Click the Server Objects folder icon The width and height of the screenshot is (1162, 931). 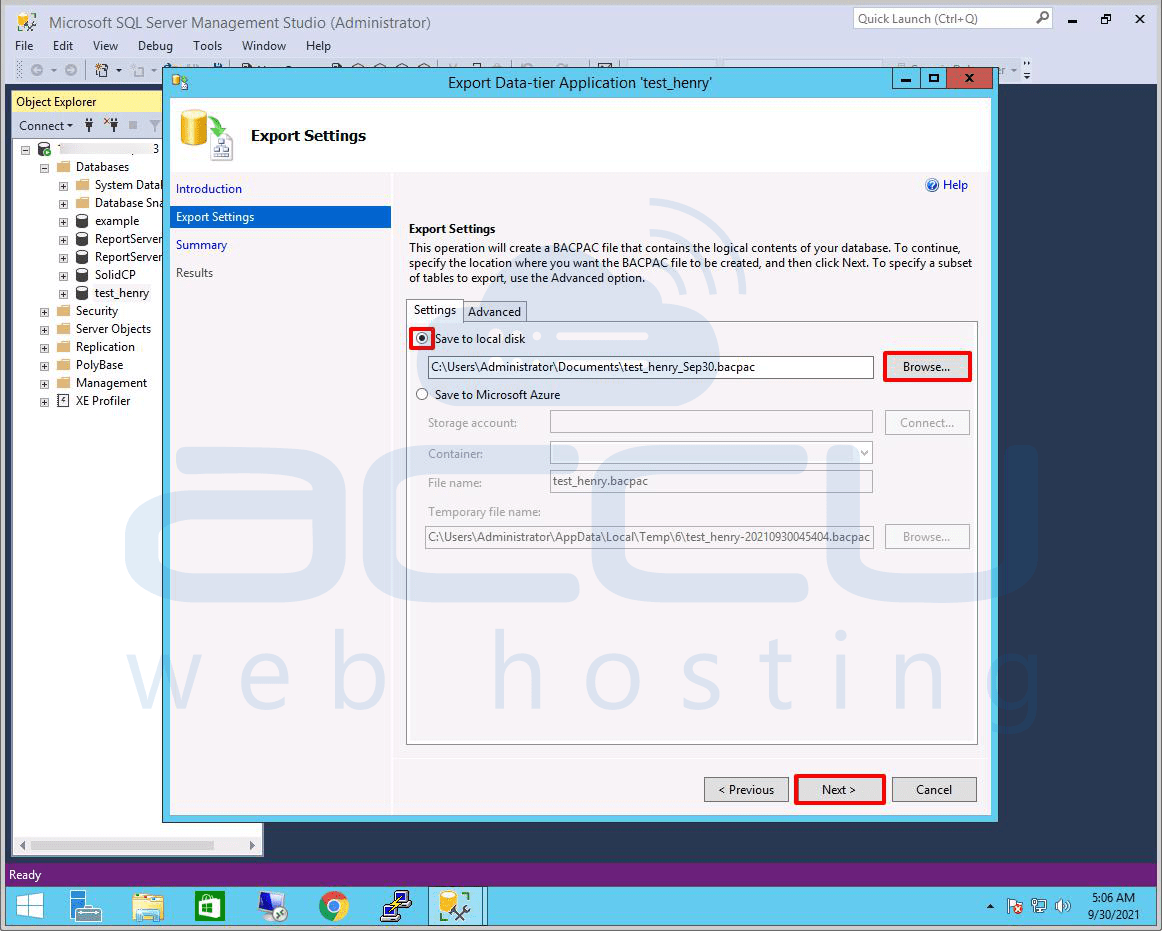coord(64,328)
